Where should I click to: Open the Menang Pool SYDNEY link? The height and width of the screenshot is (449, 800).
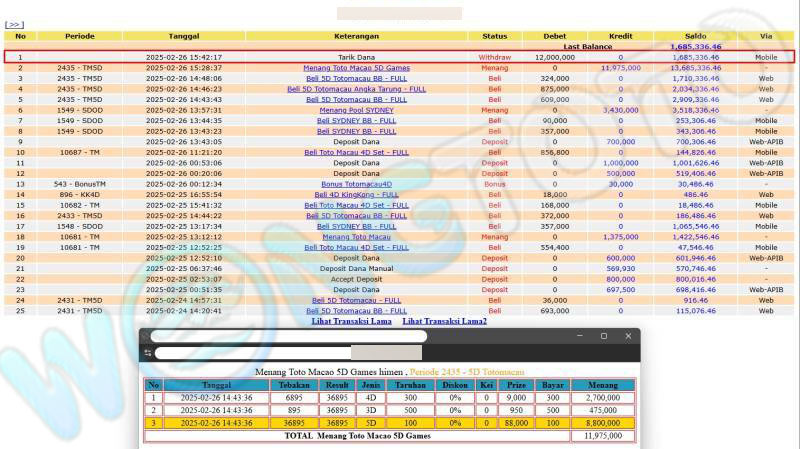point(356,110)
